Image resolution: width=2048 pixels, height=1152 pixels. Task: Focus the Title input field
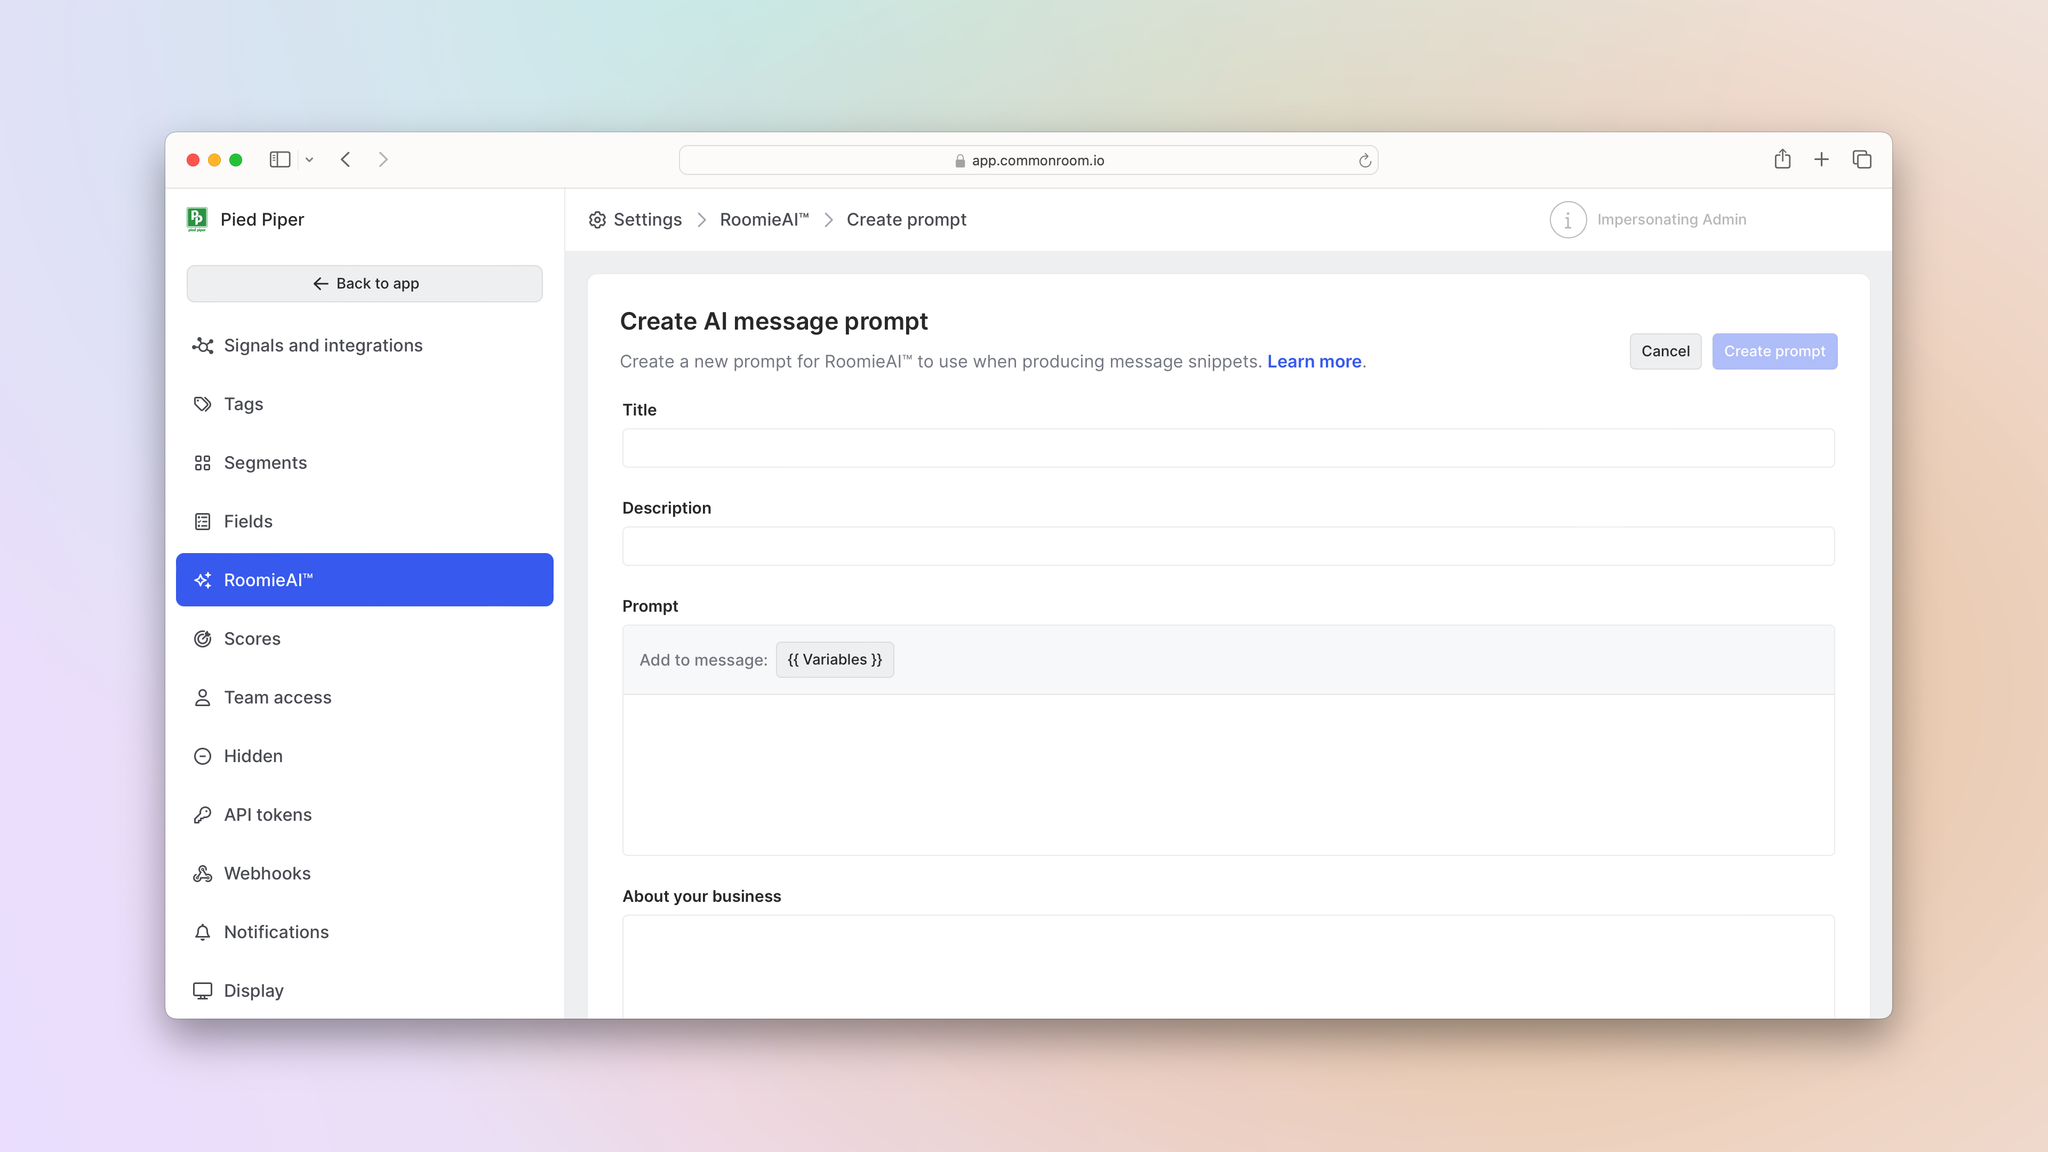click(1228, 448)
